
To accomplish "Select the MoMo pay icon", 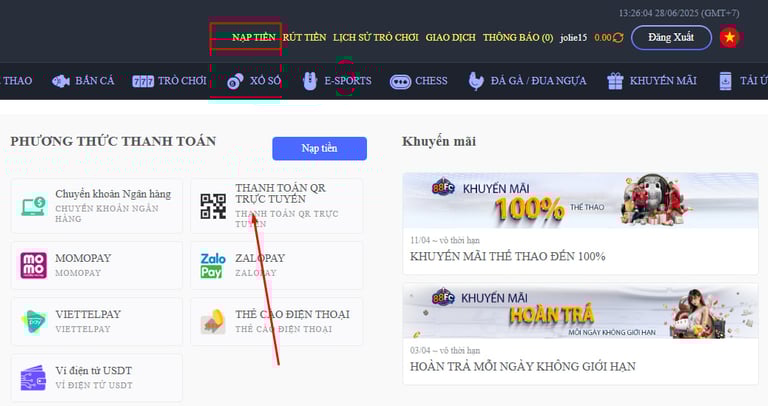I will pos(33,265).
